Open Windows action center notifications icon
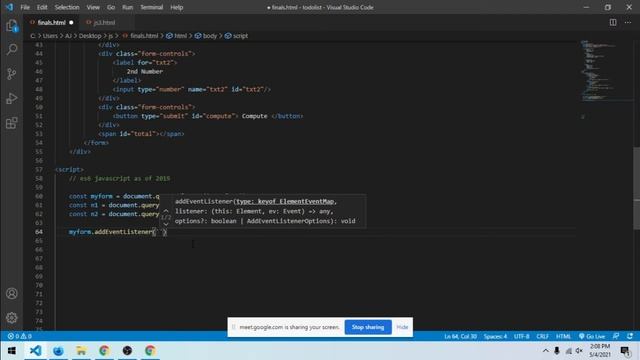Image resolution: width=640 pixels, height=360 pixels. tap(625, 351)
